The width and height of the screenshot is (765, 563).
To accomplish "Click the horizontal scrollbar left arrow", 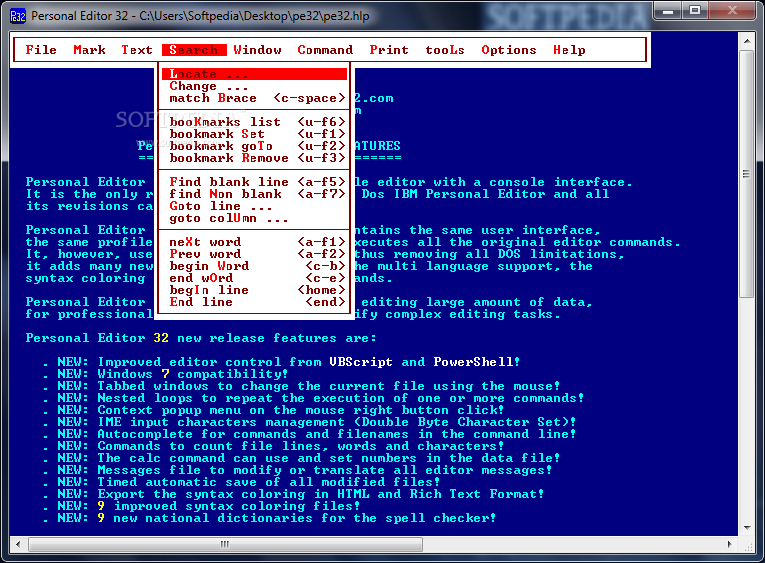I will click(x=19, y=544).
